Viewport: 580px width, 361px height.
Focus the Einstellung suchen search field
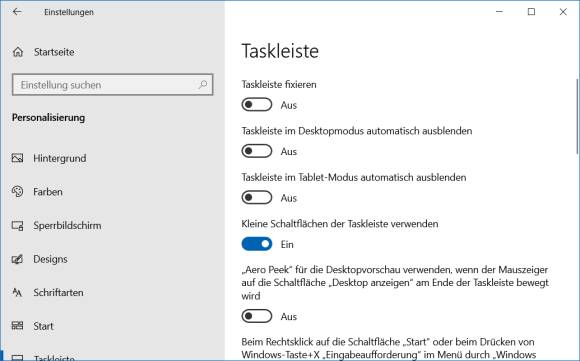(x=112, y=85)
